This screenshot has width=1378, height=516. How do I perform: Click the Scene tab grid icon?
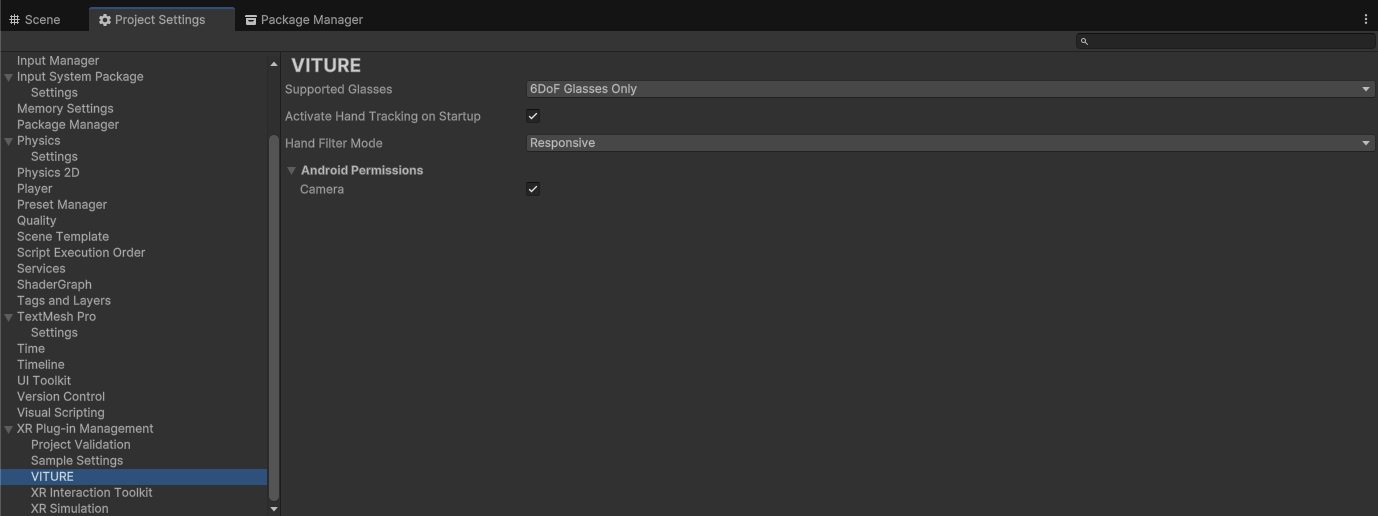[14, 20]
